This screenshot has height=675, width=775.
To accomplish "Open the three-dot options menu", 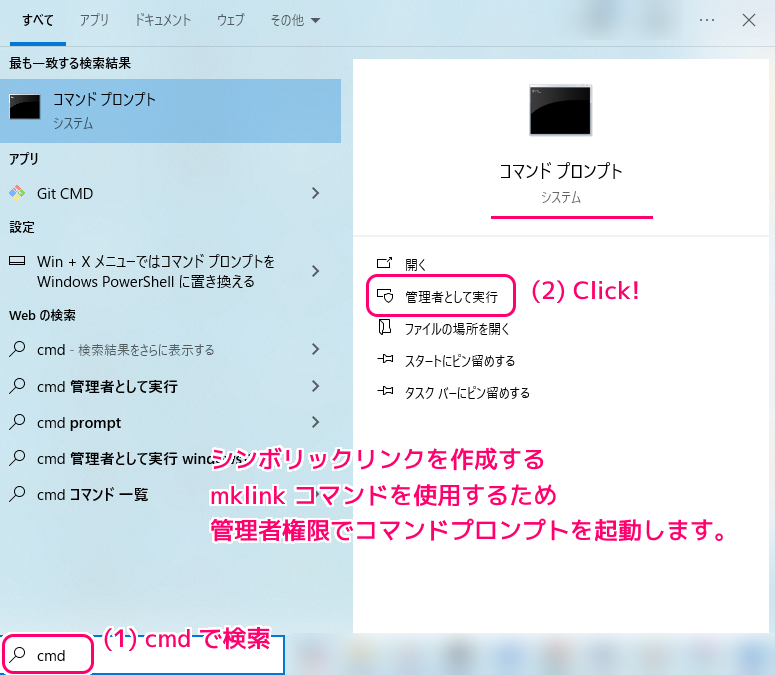I will click(707, 20).
